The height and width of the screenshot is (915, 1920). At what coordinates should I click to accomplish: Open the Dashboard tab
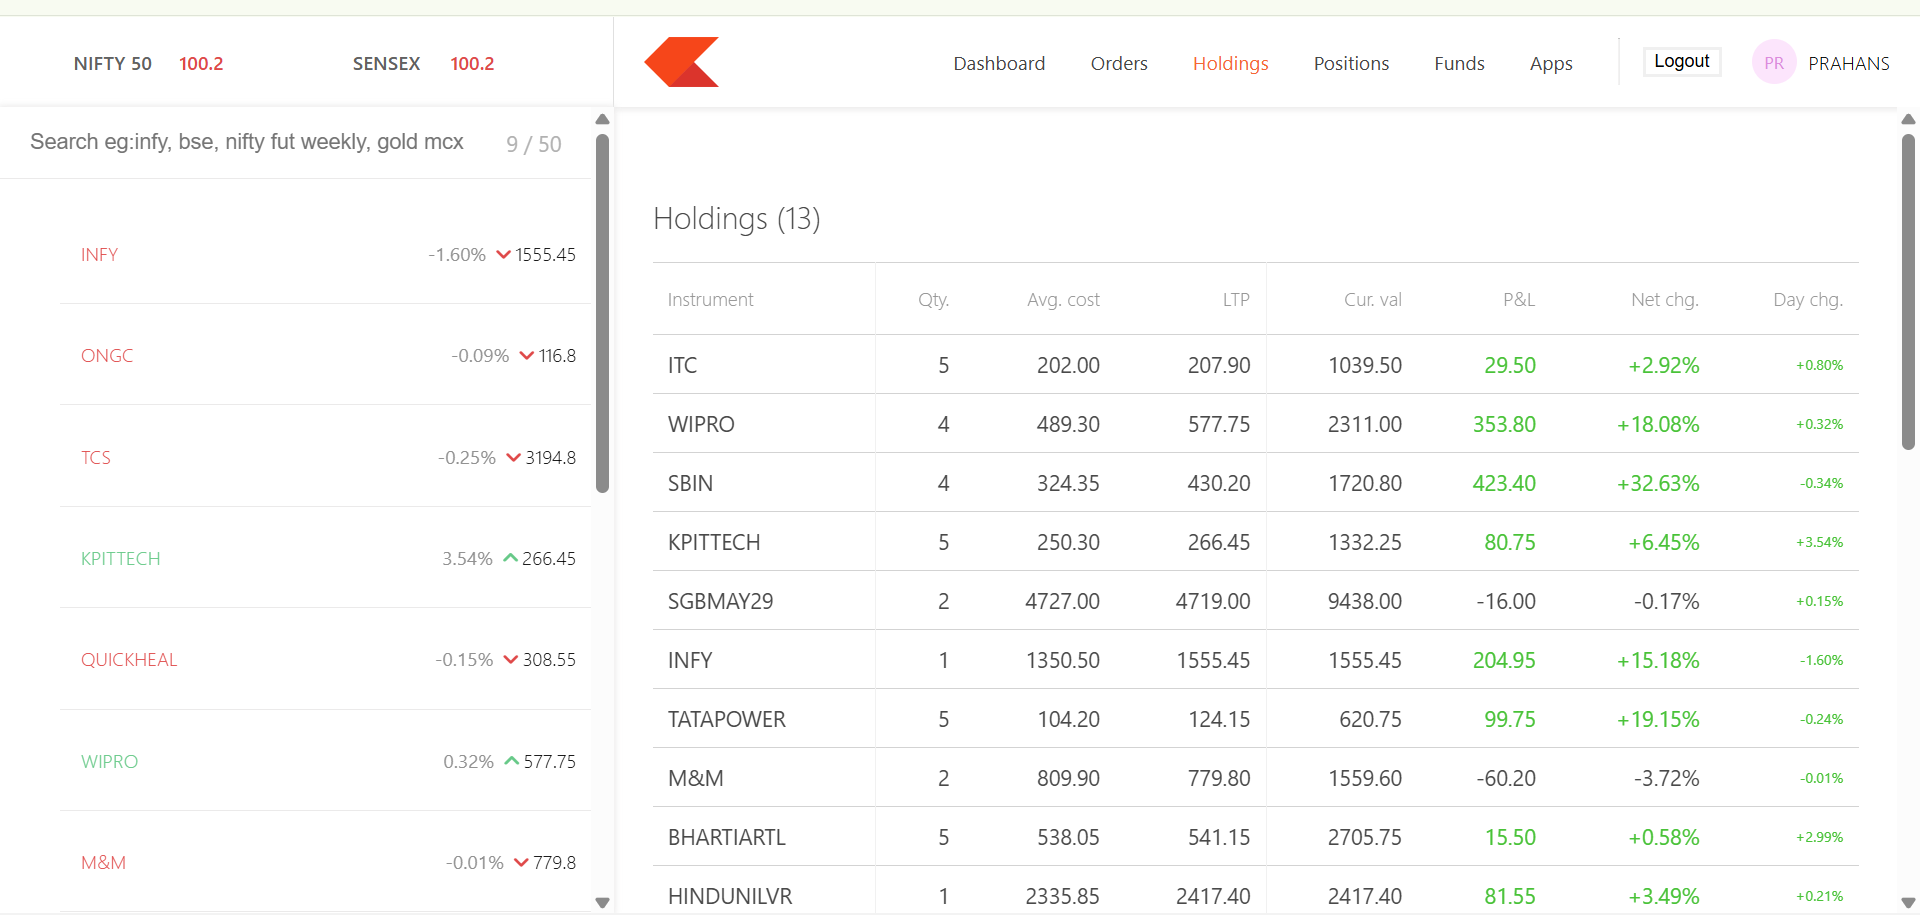click(x=999, y=63)
